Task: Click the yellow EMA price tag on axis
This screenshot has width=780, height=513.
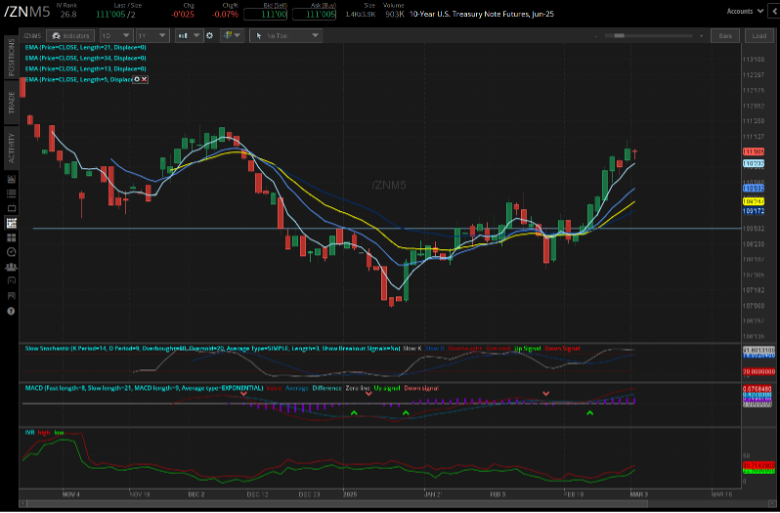Action: point(754,202)
